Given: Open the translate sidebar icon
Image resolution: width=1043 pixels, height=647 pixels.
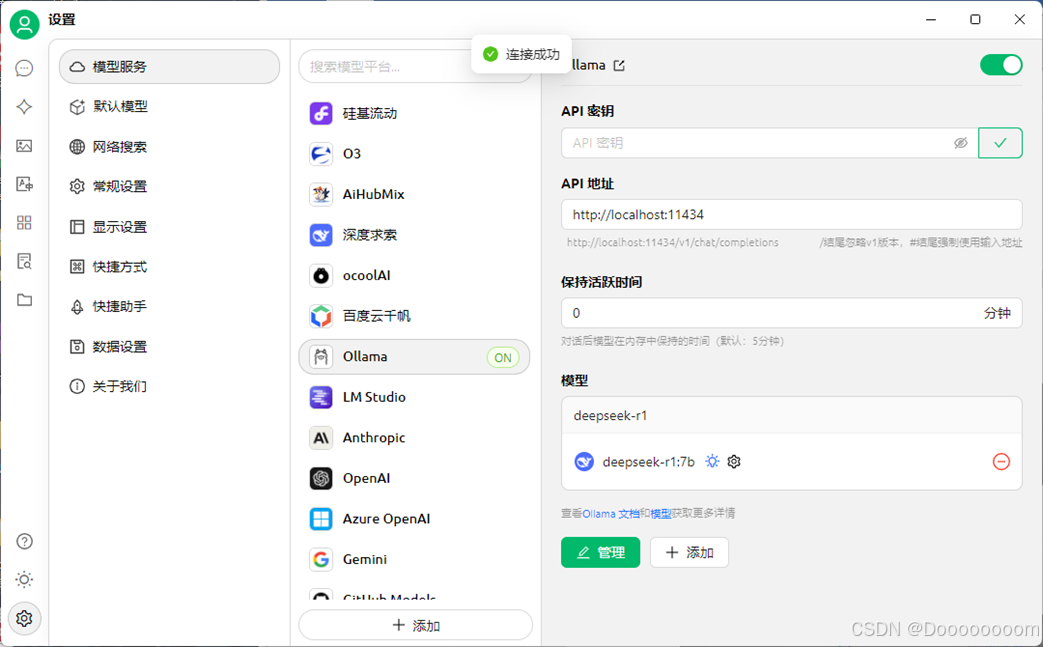Looking at the screenshot, I should pyautogui.click(x=25, y=184).
